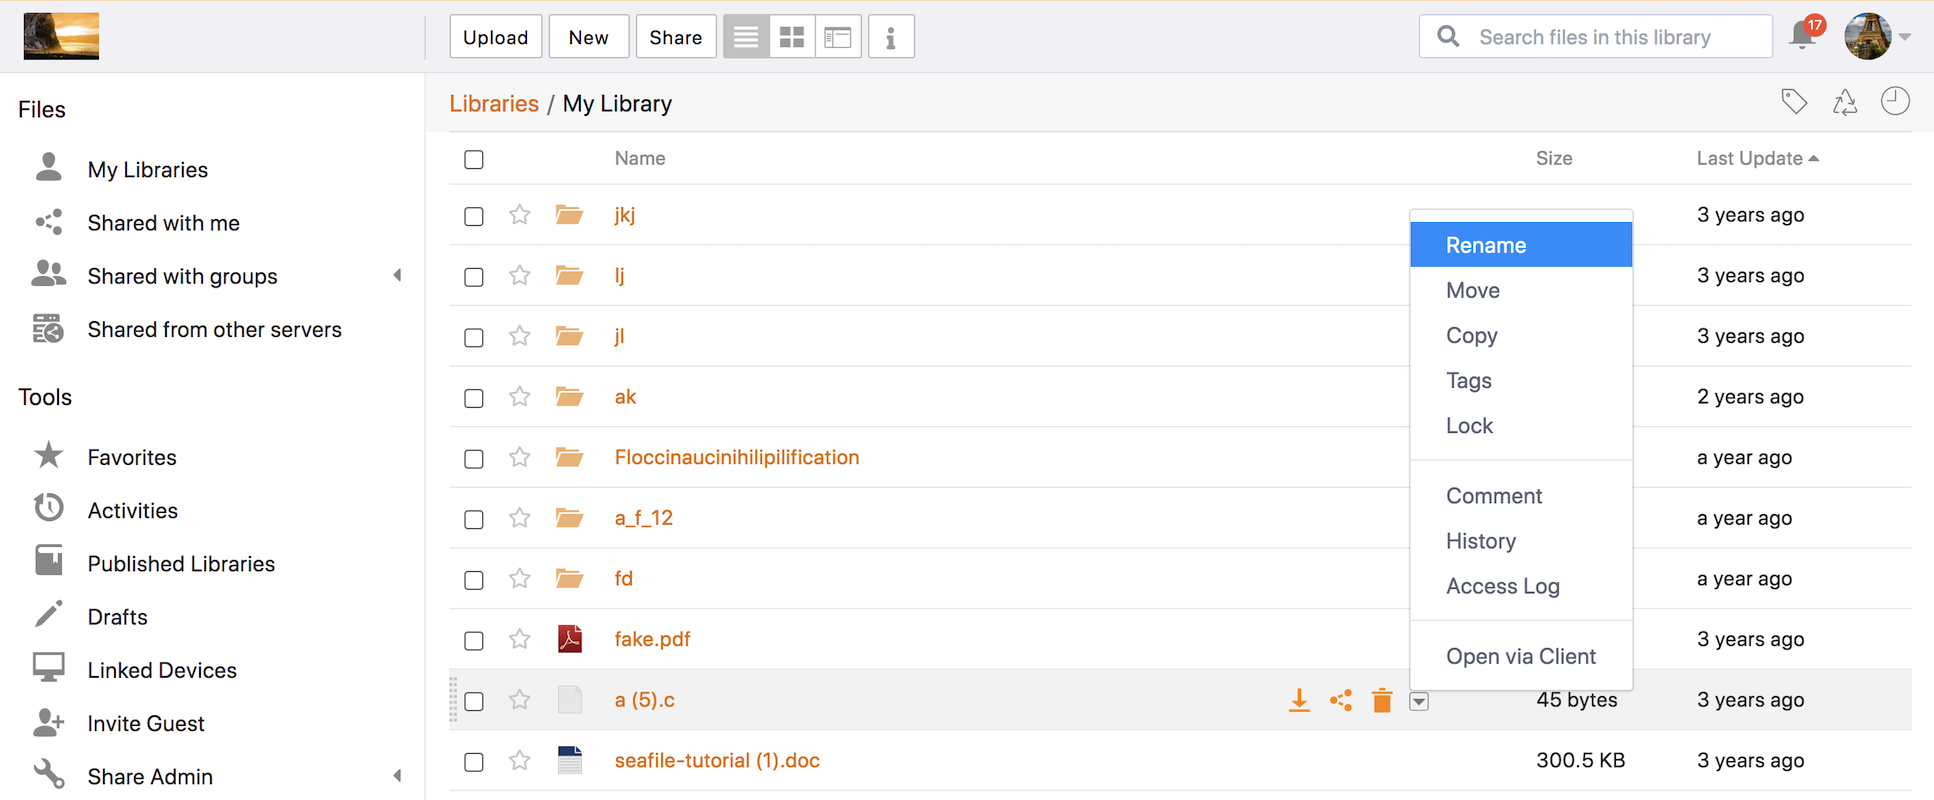Screen dimensions: 1934x800
Task: Download the a (5).c file
Action: (x=1298, y=700)
